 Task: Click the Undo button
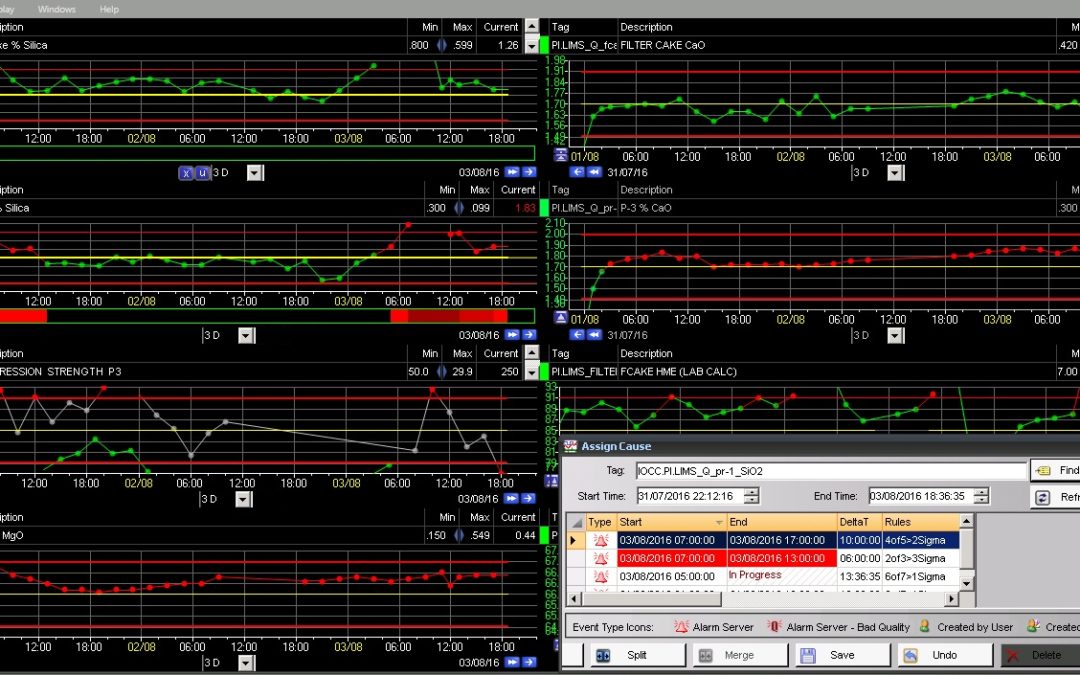pyautogui.click(x=945, y=655)
